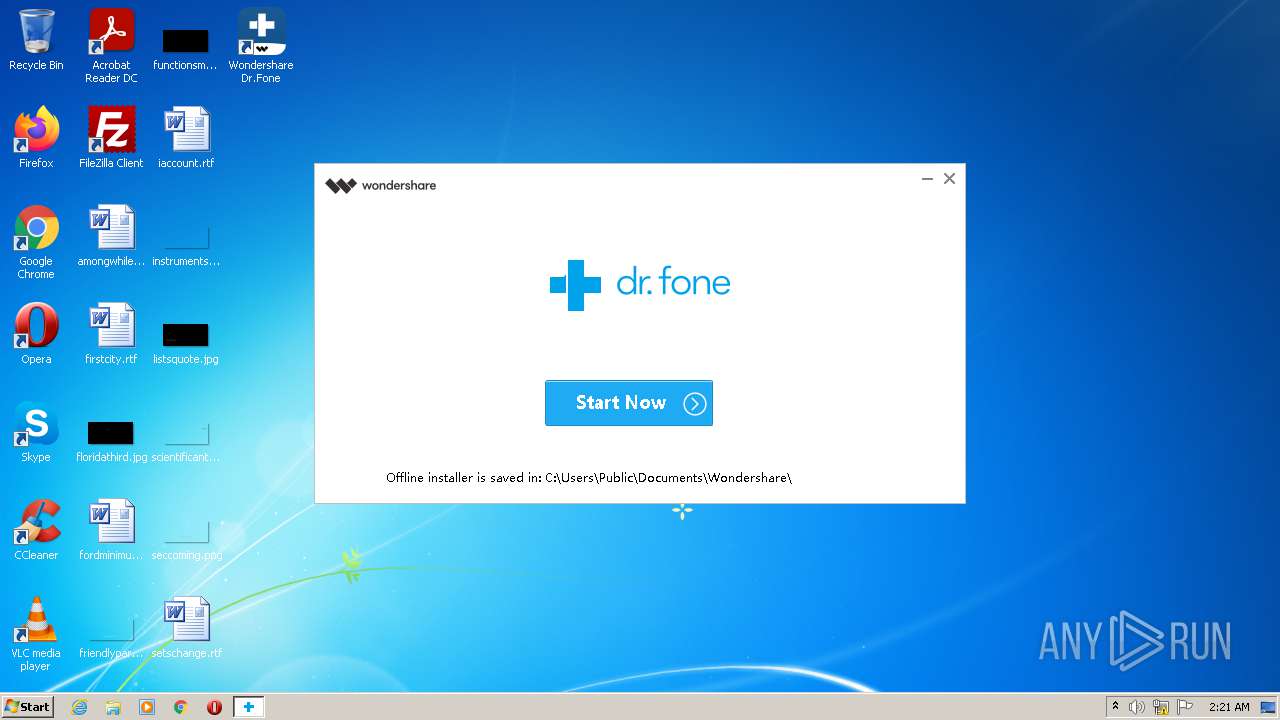Open the Windows Start menu
Screen dimensions: 1280x720
[27, 706]
